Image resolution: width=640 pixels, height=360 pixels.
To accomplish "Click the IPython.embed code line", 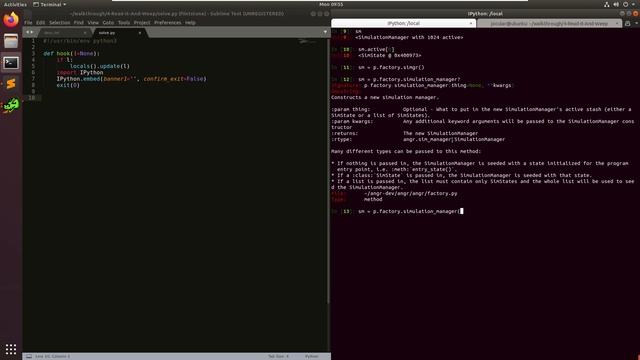I will click(x=131, y=79).
